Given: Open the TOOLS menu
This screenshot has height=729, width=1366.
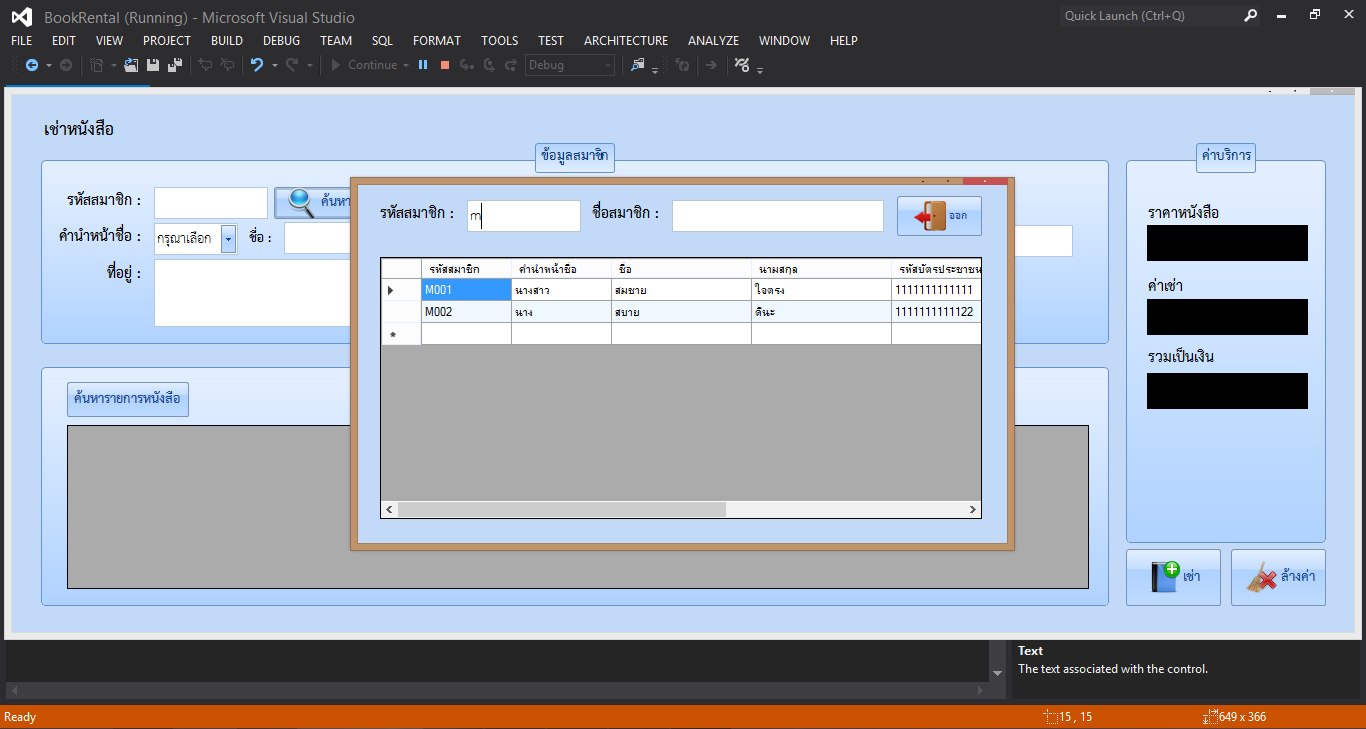Looking at the screenshot, I should click(x=500, y=40).
